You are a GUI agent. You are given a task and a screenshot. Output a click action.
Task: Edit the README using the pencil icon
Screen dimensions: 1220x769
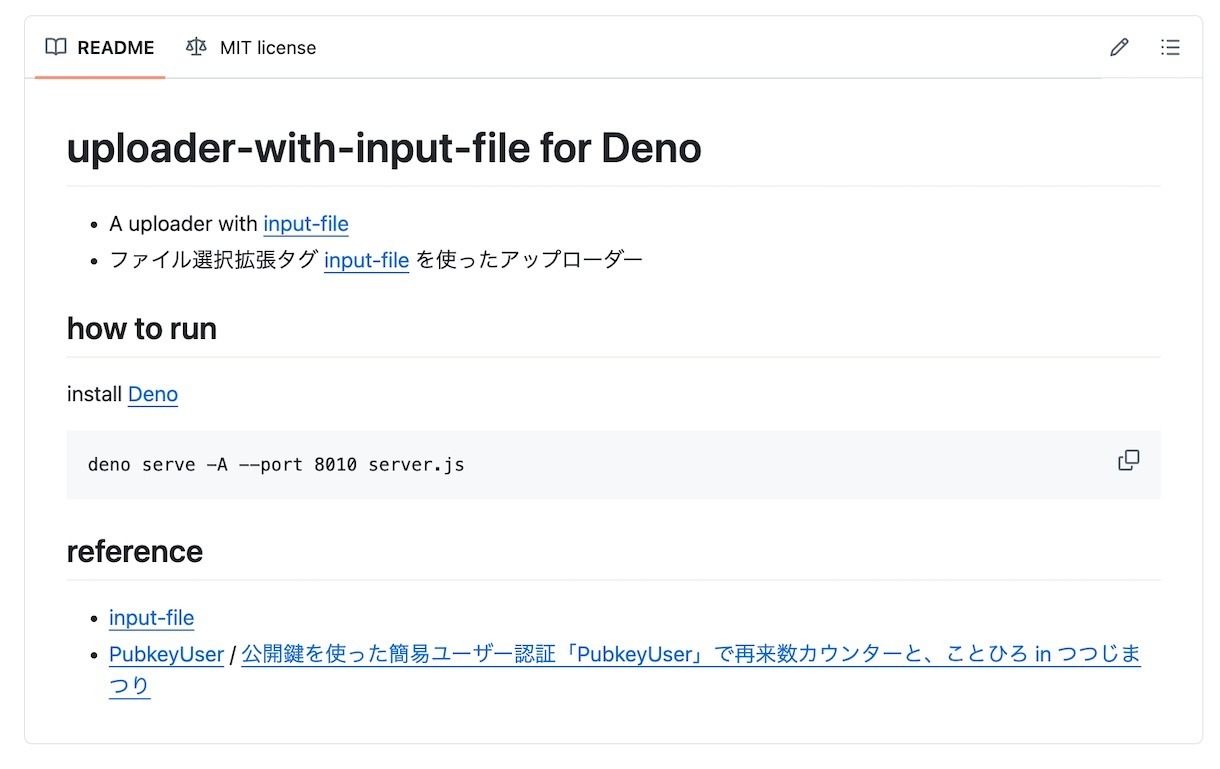[1119, 47]
